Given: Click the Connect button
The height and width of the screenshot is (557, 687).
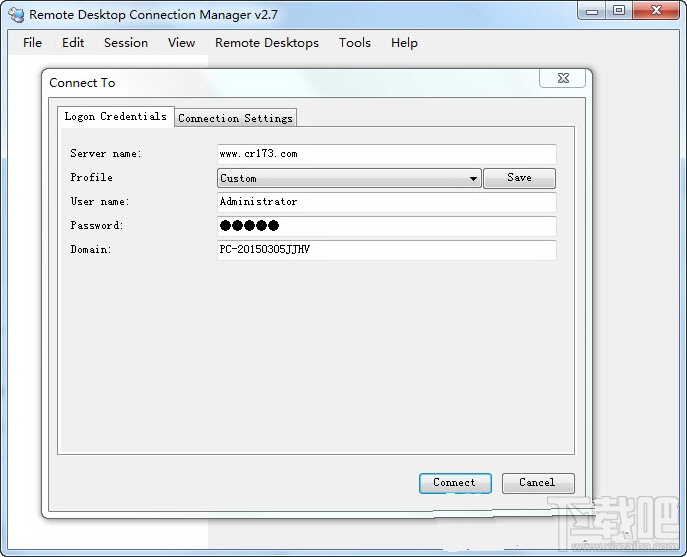Looking at the screenshot, I should (x=455, y=483).
